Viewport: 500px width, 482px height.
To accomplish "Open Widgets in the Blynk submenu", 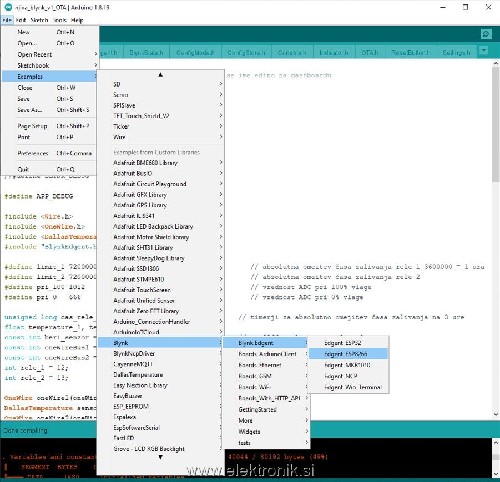I will 266,431.
